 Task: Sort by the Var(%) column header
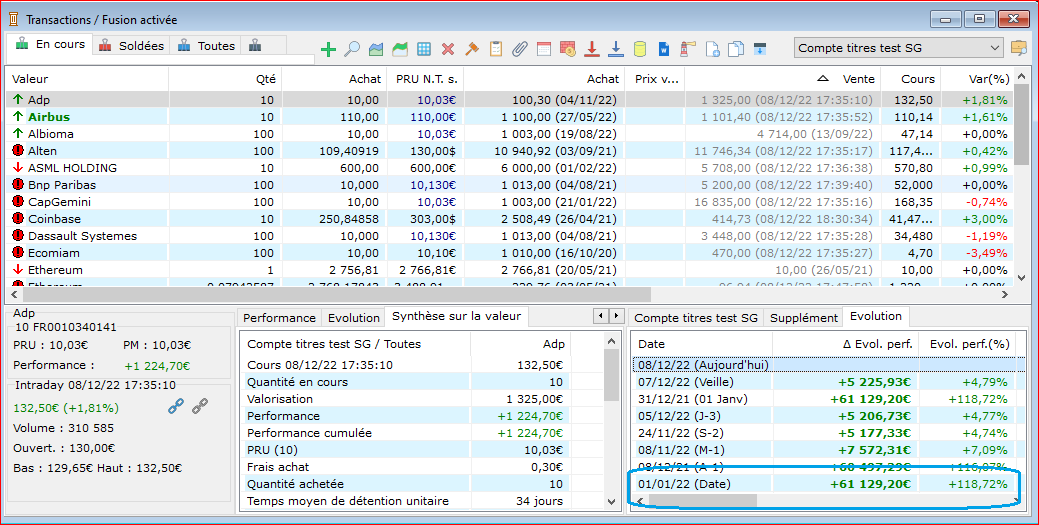977,79
